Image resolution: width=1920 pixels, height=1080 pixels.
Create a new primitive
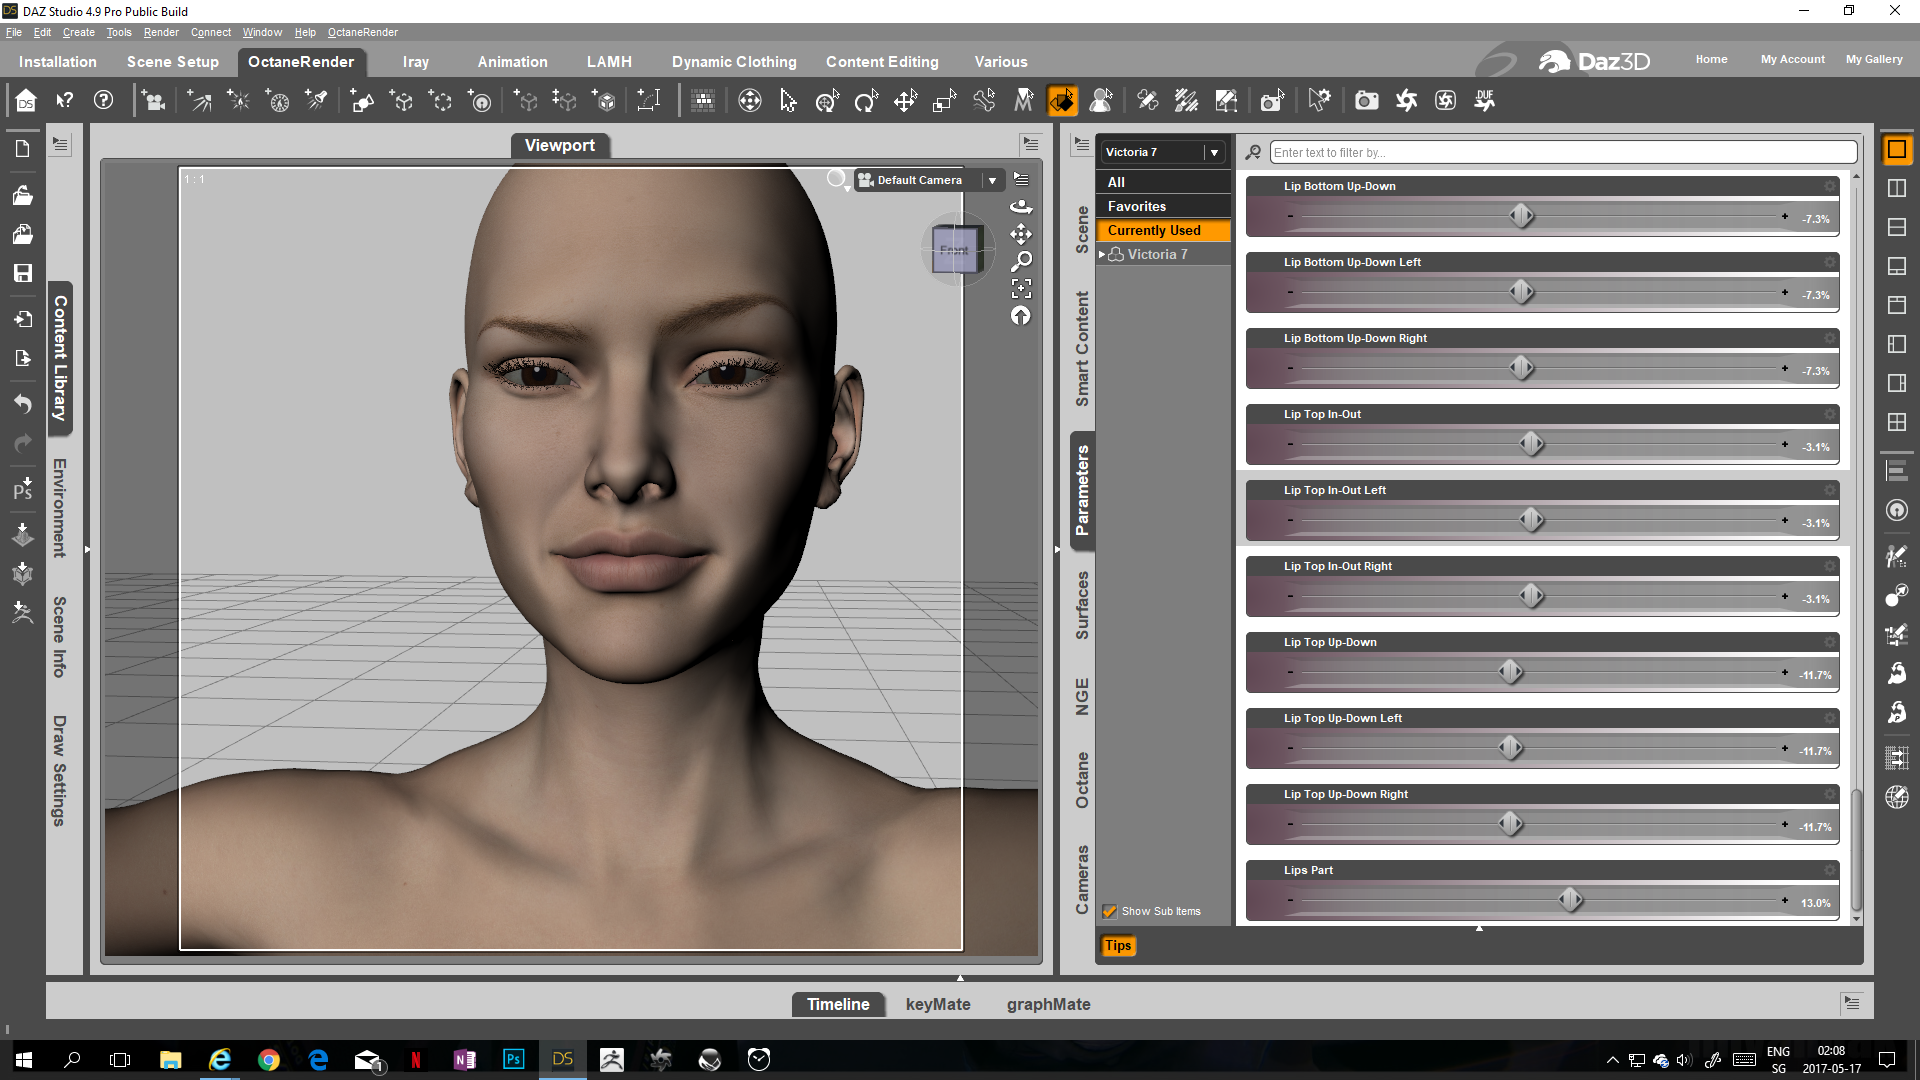(362, 100)
